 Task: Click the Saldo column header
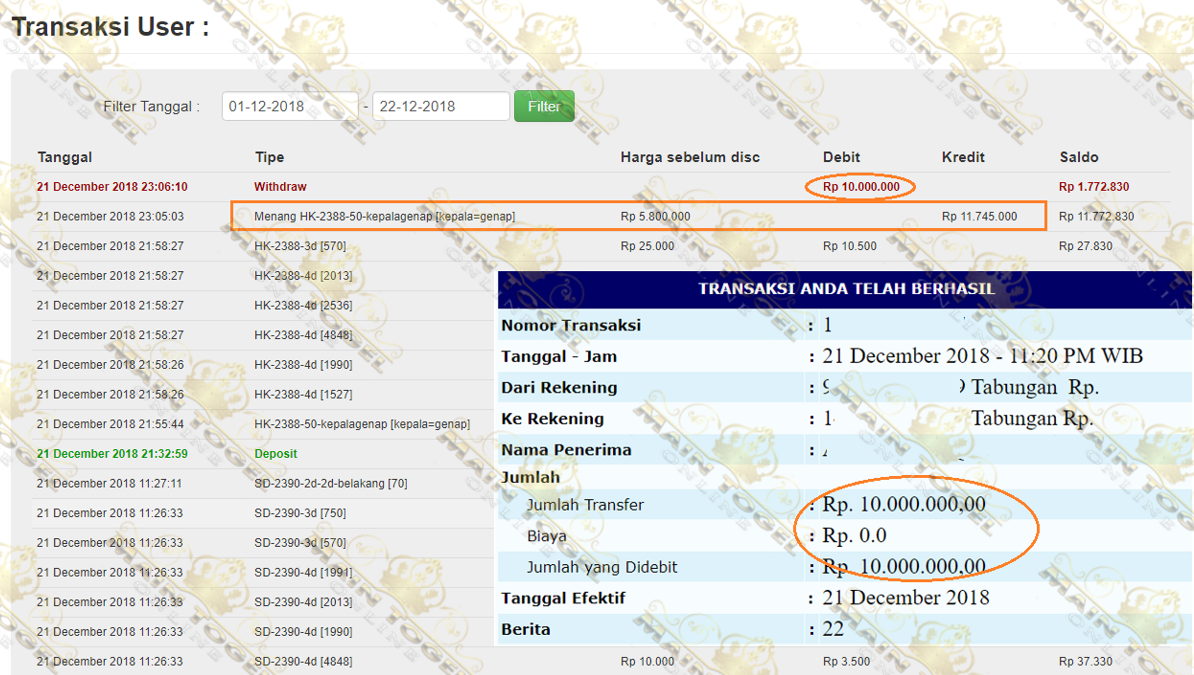point(1079,157)
